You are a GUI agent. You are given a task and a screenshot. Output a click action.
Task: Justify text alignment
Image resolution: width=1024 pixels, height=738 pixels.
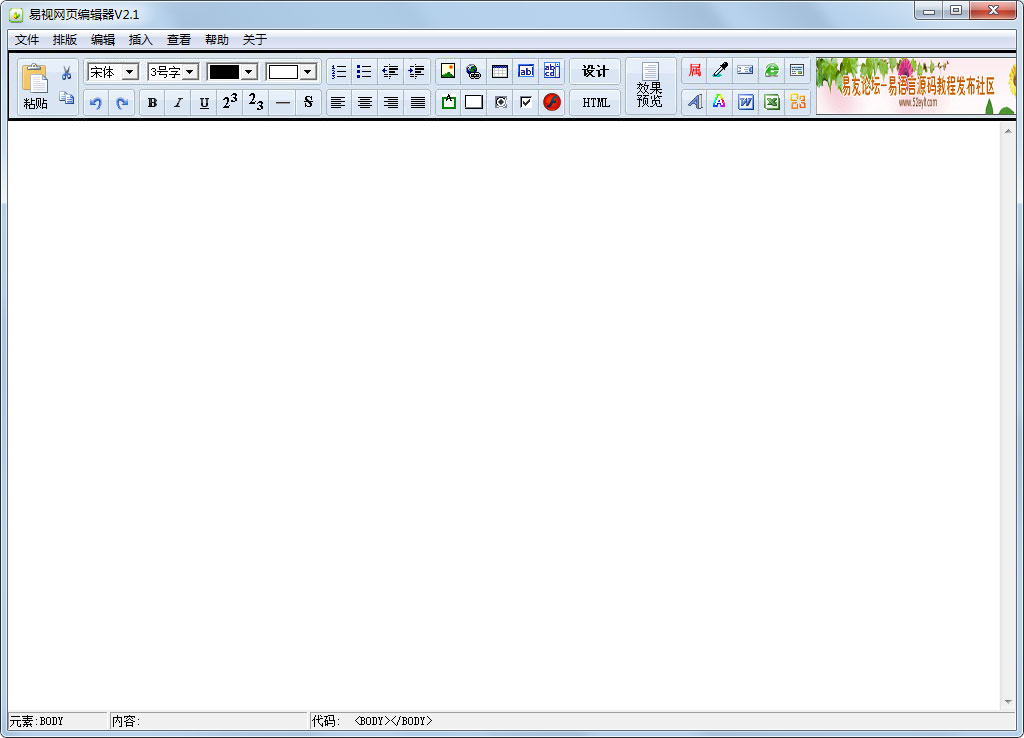tap(417, 103)
